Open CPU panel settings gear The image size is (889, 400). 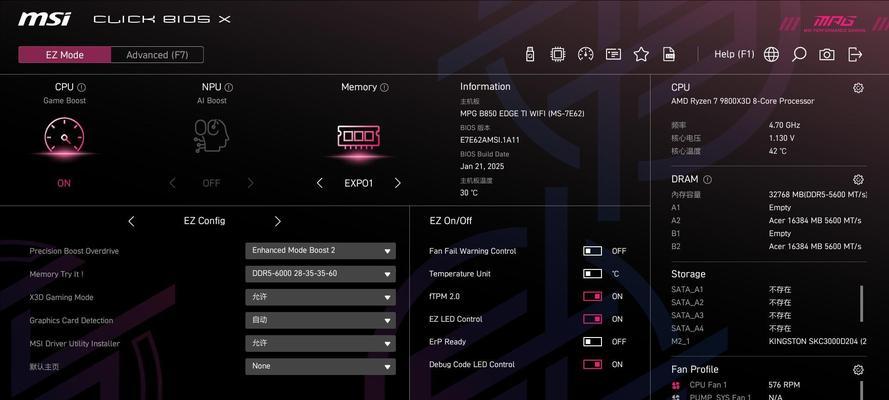[x=858, y=88]
